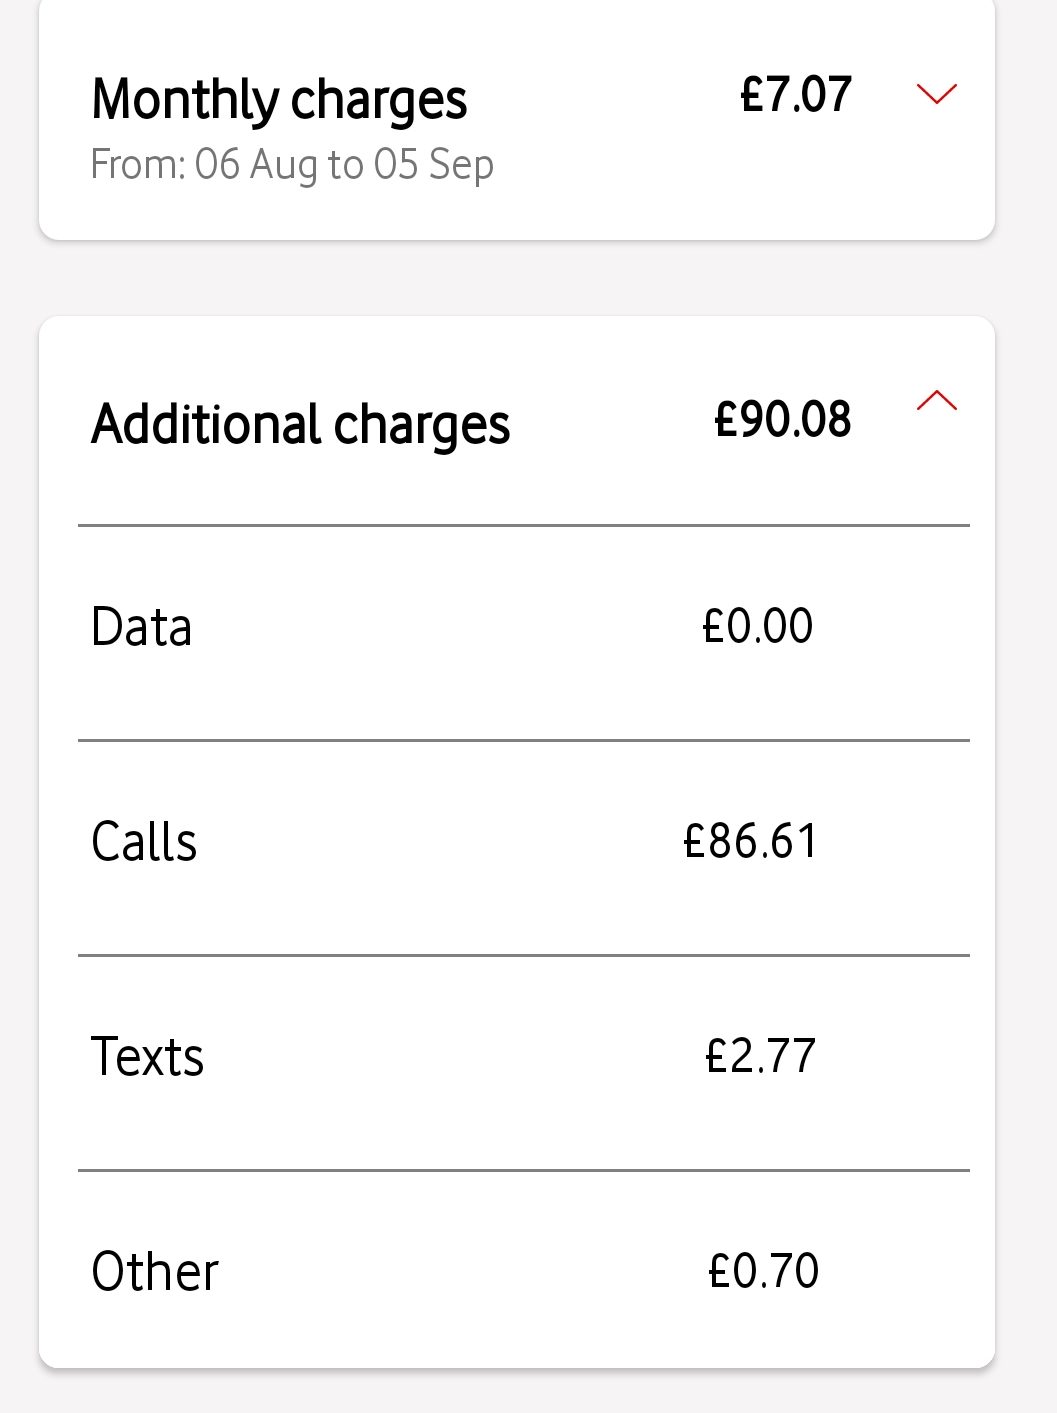This screenshot has height=1413, width=1057.
Task: Click the grey gap between the two cards
Action: [517, 279]
